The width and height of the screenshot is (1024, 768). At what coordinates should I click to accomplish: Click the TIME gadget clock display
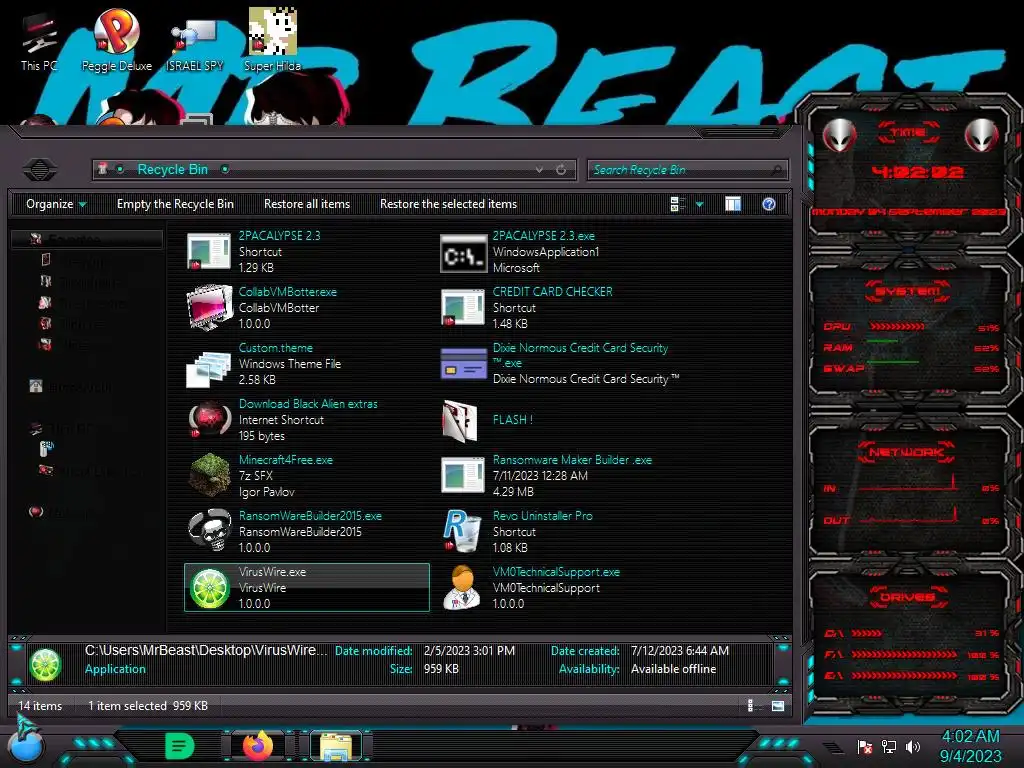click(x=917, y=172)
